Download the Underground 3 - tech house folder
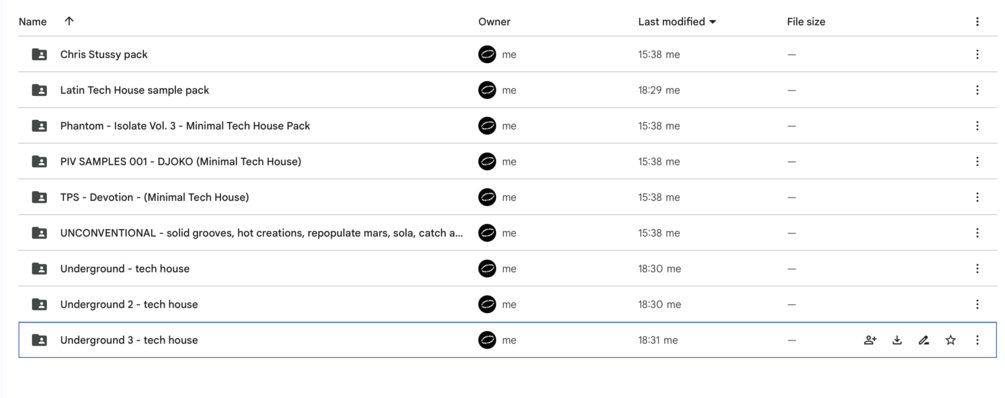Screen dimensions: 1005x398 (x=897, y=340)
